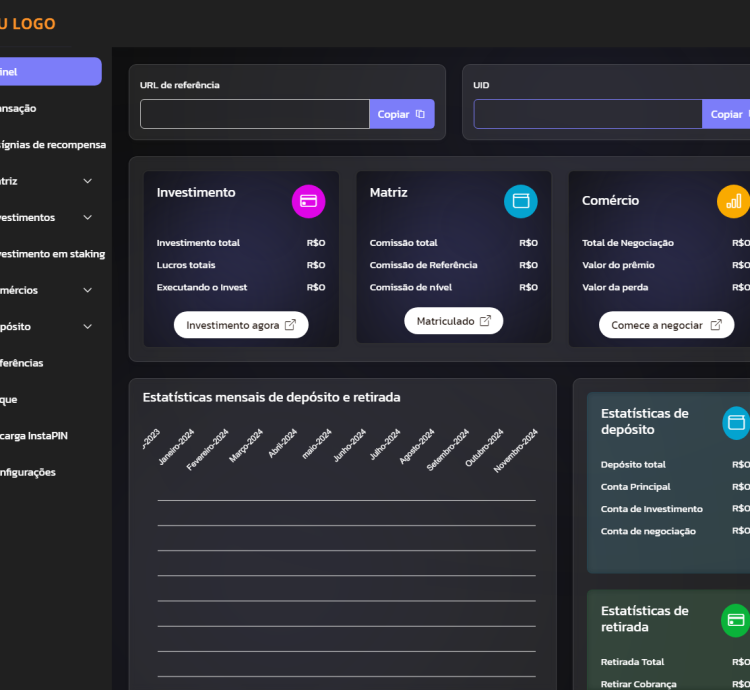This screenshot has width=750, height=690.
Task: Expand the Comércios sidebar submenu chevron
Action: [88, 290]
